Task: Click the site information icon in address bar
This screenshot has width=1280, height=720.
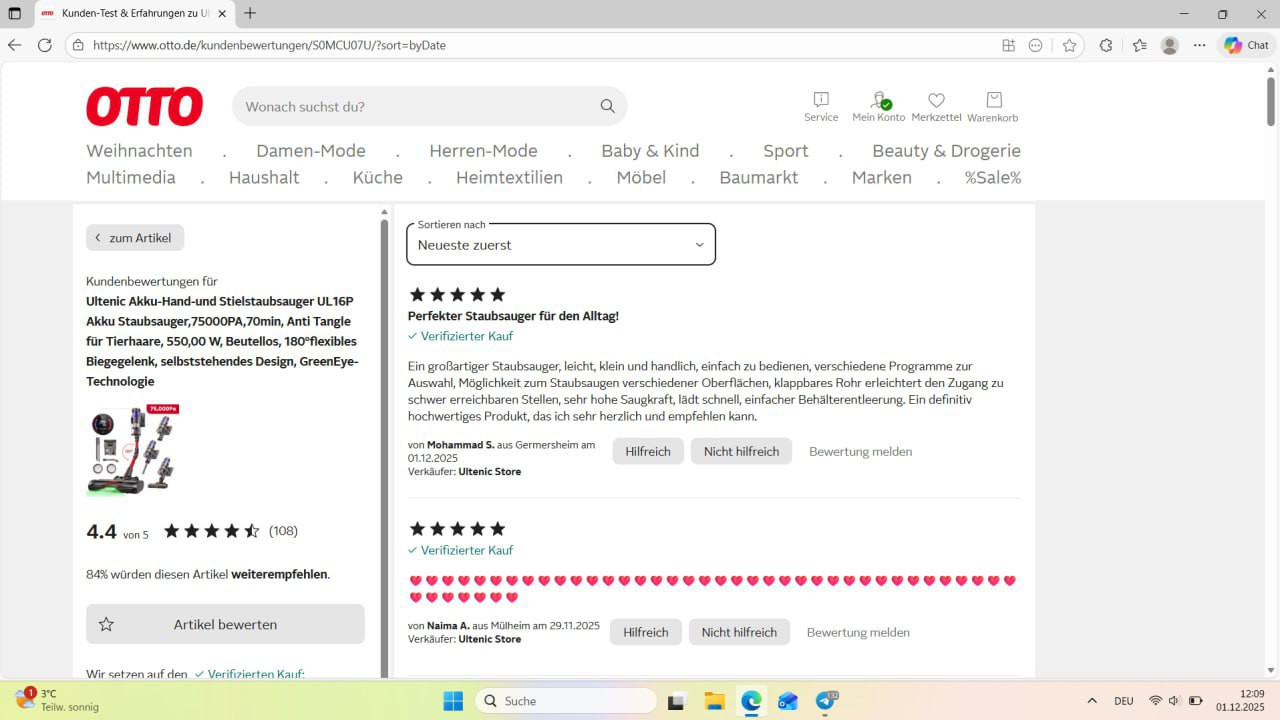Action: 78,45
